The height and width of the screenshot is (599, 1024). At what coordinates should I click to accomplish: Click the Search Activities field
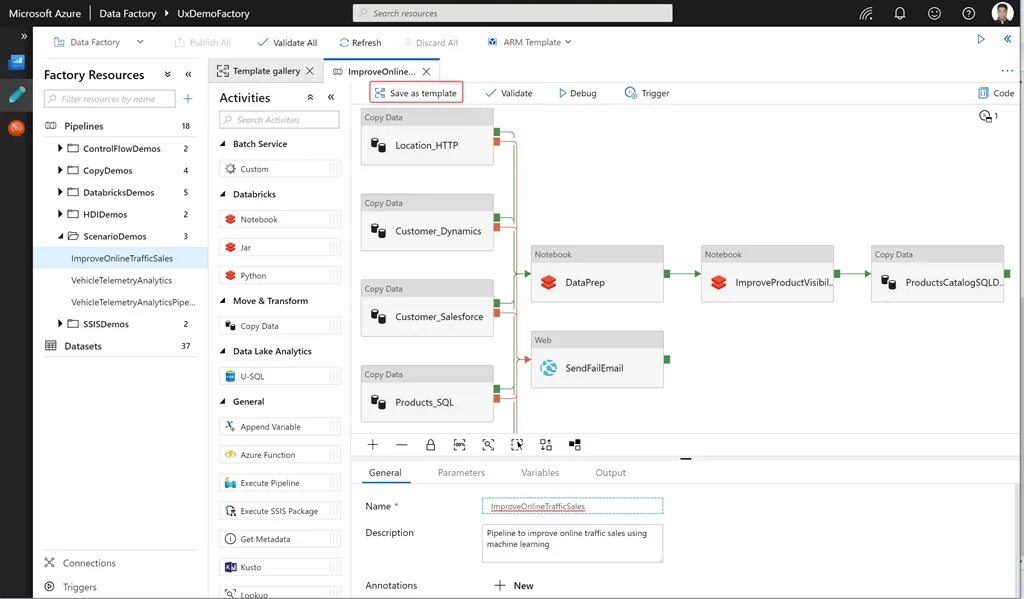point(280,120)
